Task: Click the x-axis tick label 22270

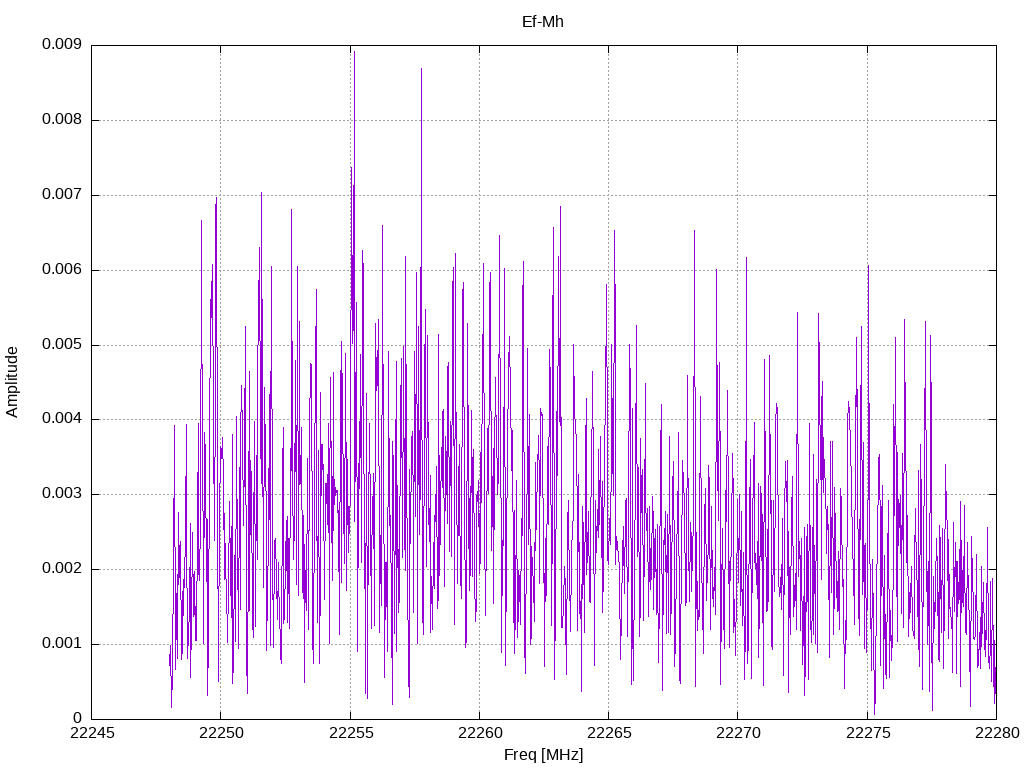Action: 739,733
